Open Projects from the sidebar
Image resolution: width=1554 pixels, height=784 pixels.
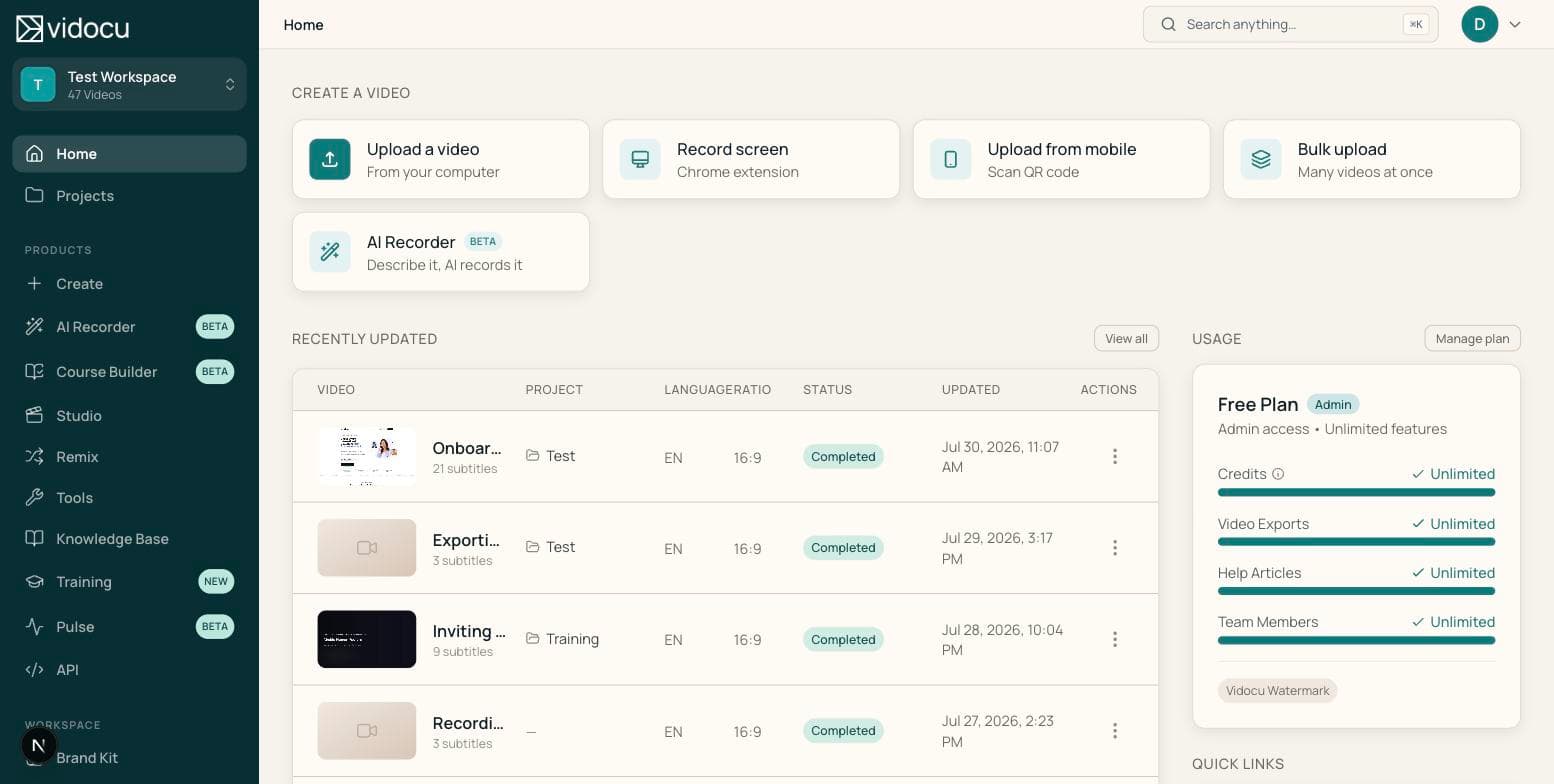[130, 195]
